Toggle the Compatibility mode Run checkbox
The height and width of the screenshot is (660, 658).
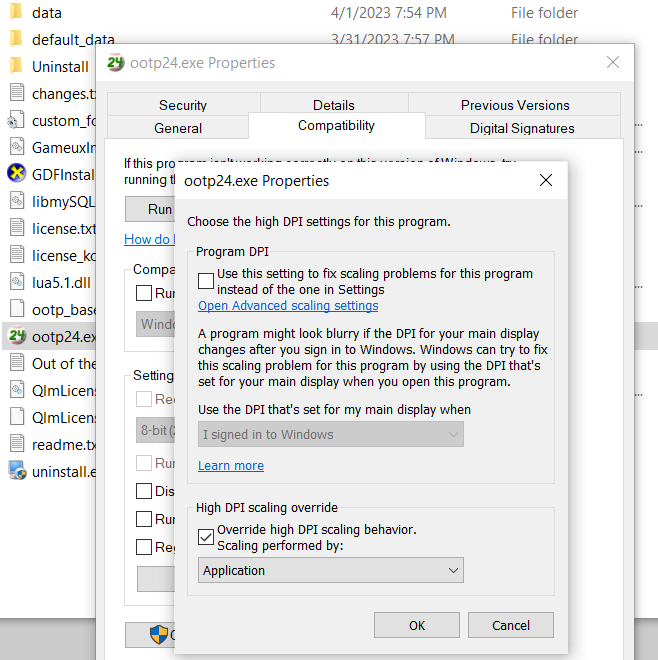click(x=144, y=293)
